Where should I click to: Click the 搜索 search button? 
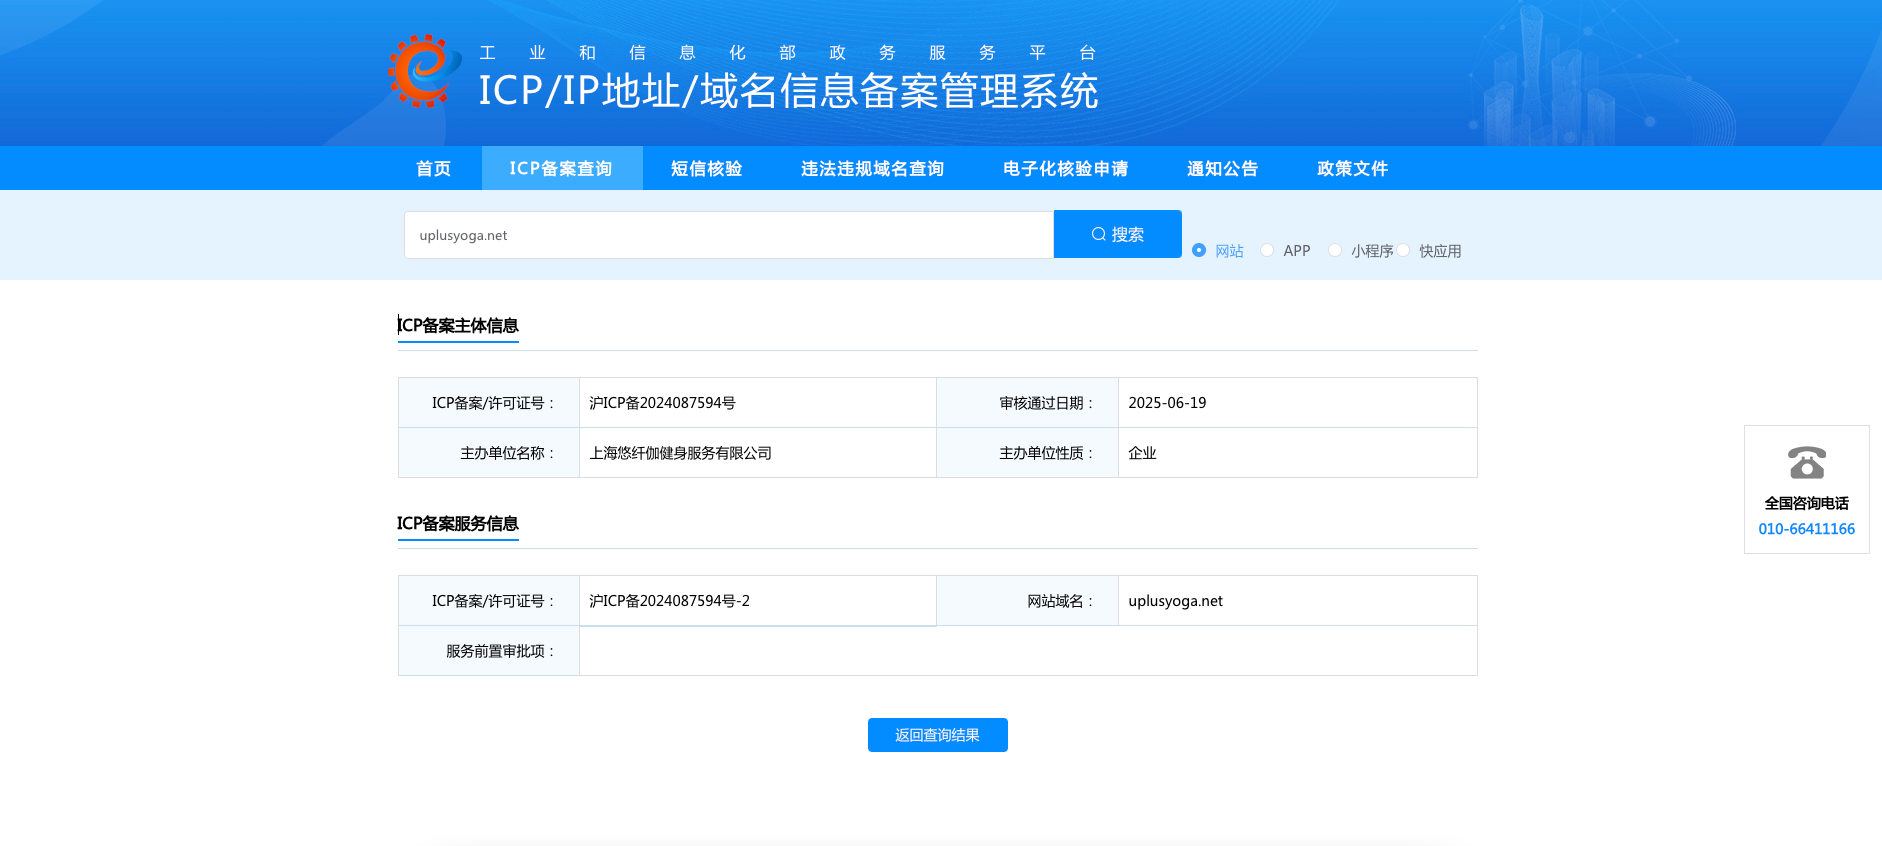(1118, 234)
